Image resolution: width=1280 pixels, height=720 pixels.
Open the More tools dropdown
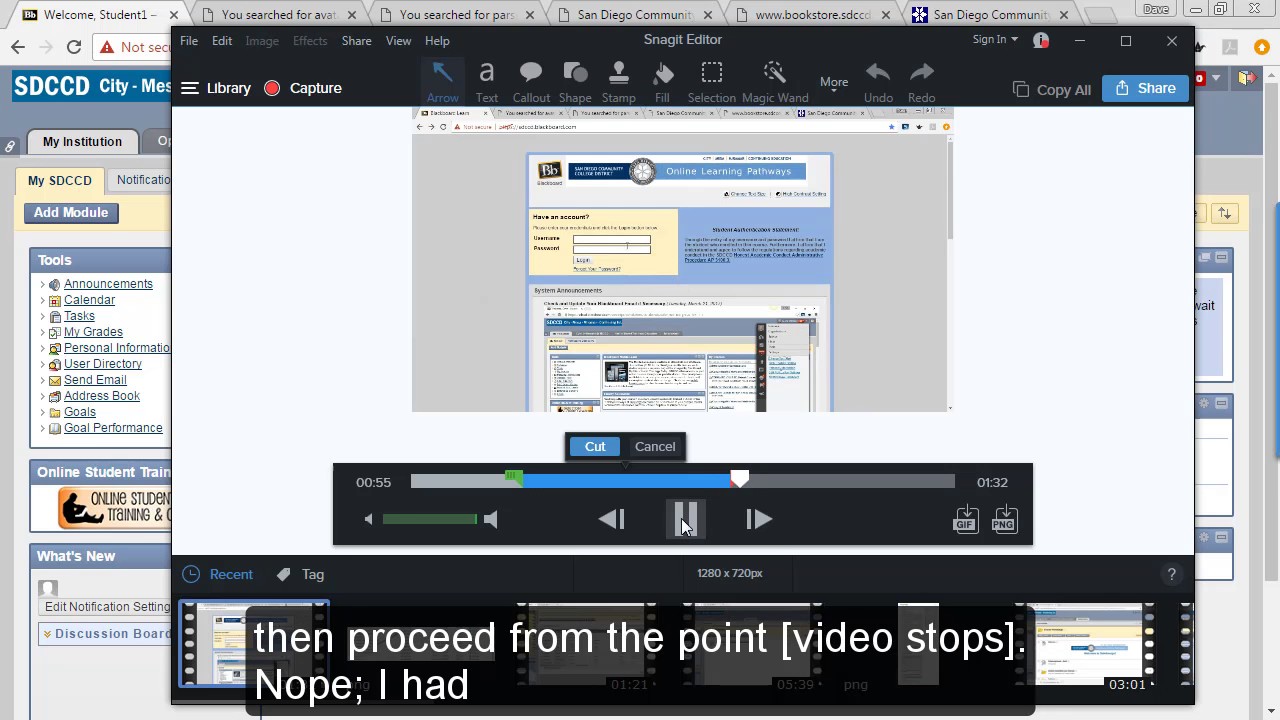click(834, 82)
